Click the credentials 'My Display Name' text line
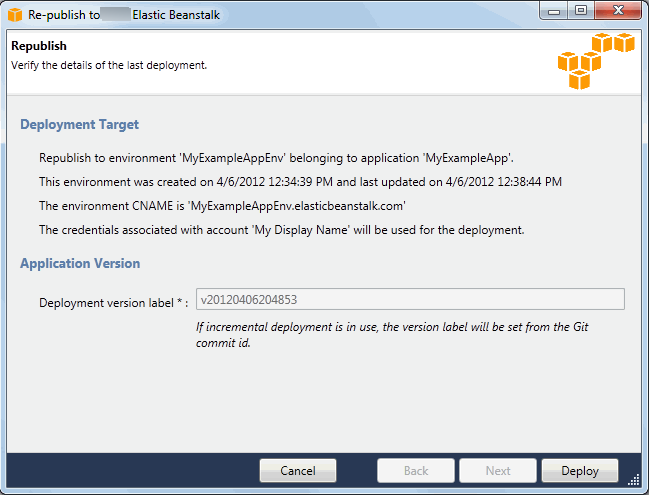 [282, 230]
